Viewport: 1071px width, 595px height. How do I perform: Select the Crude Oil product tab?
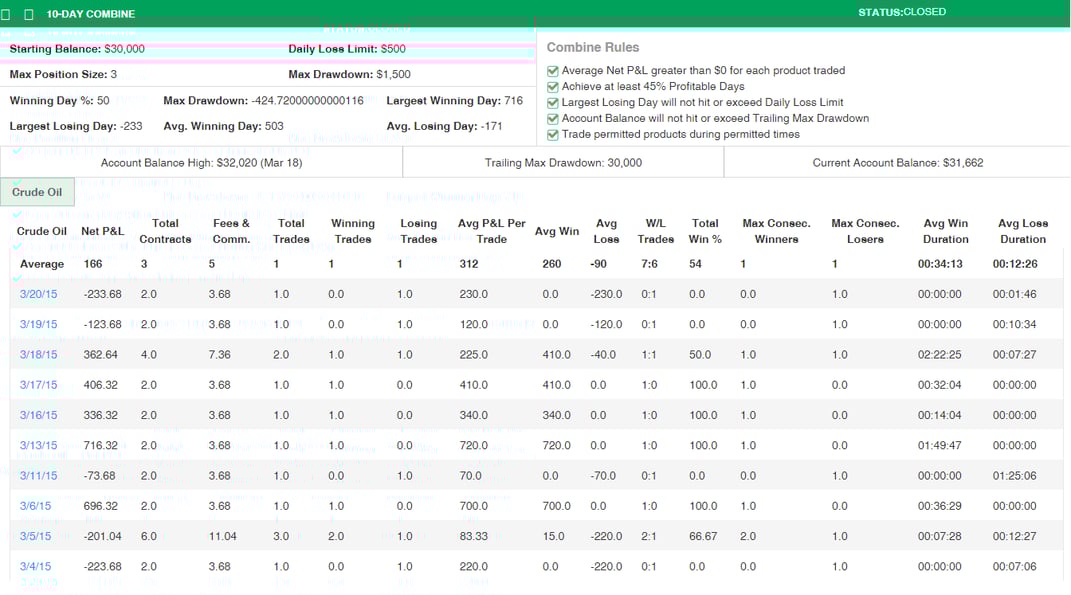(37, 192)
